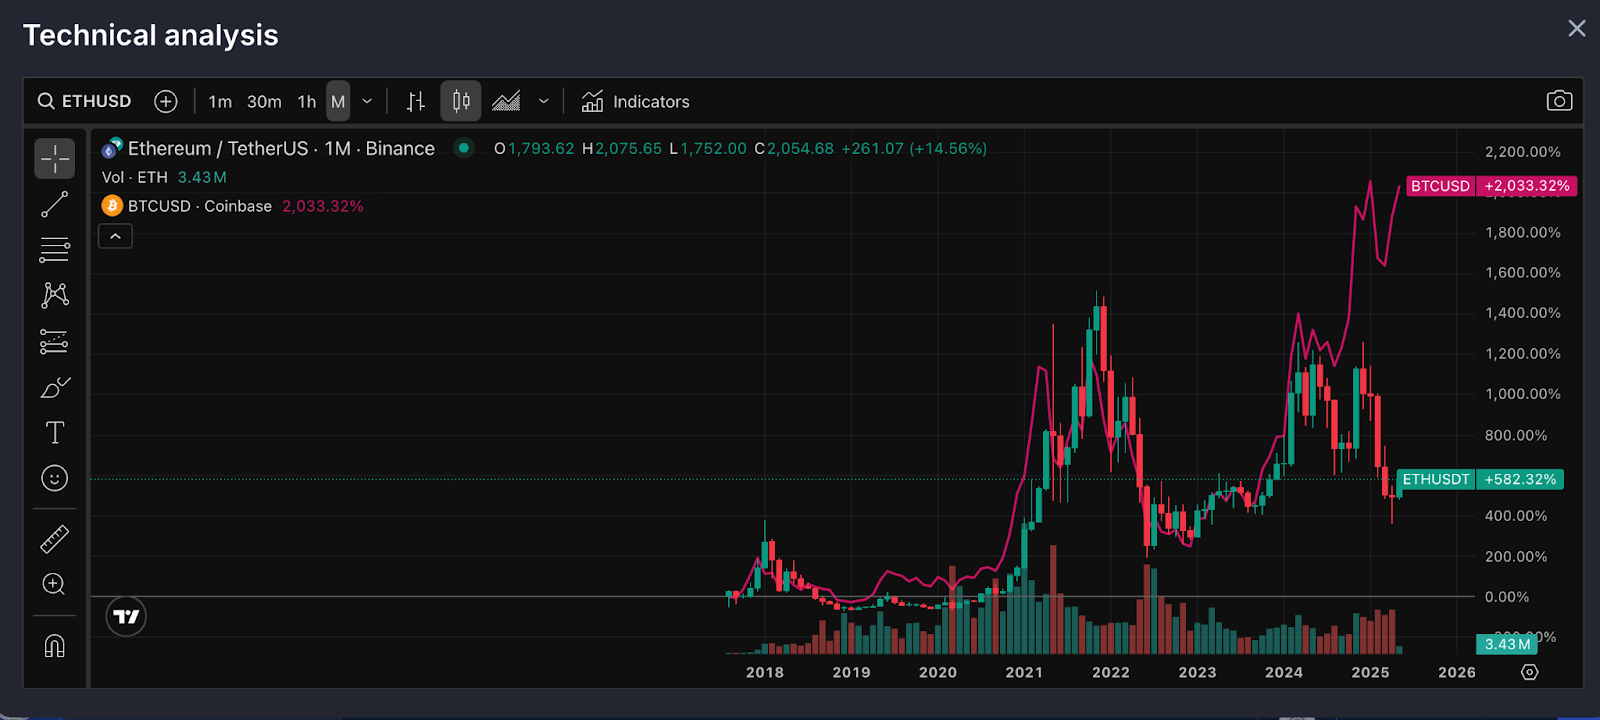The height and width of the screenshot is (720, 1600).
Task: Choose the XABCD pattern tool
Action: [x=55, y=295]
